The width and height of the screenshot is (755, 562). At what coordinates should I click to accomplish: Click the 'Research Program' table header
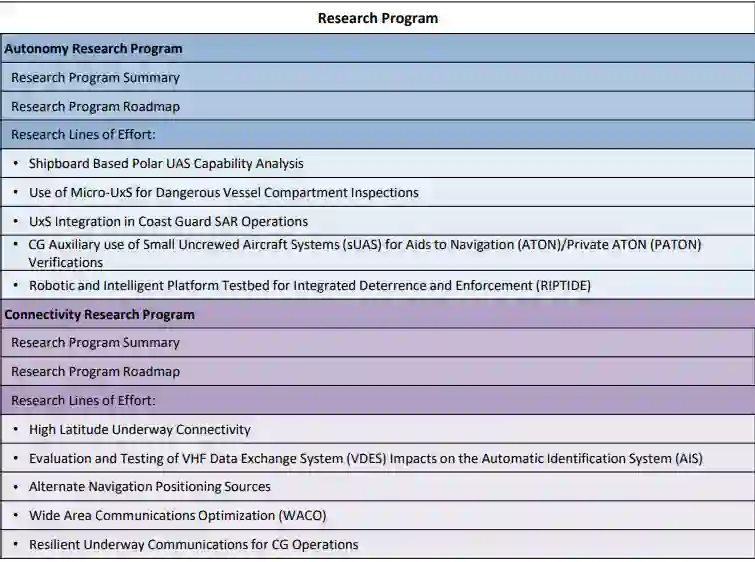(x=378, y=18)
